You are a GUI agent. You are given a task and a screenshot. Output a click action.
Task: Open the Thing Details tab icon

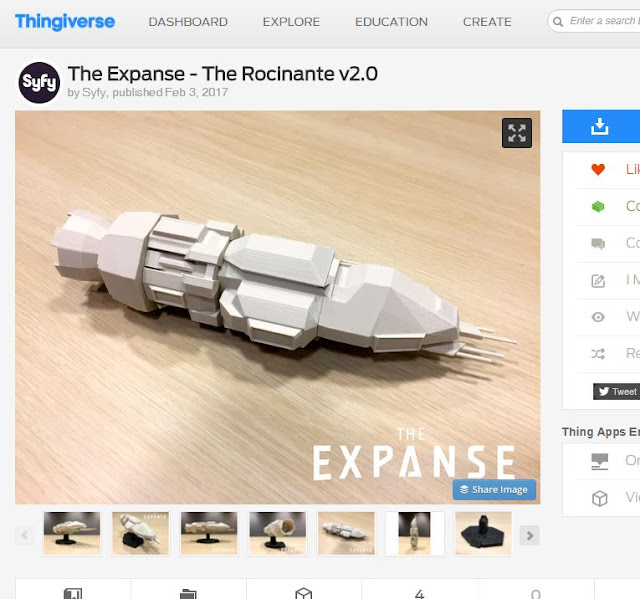(x=73, y=594)
